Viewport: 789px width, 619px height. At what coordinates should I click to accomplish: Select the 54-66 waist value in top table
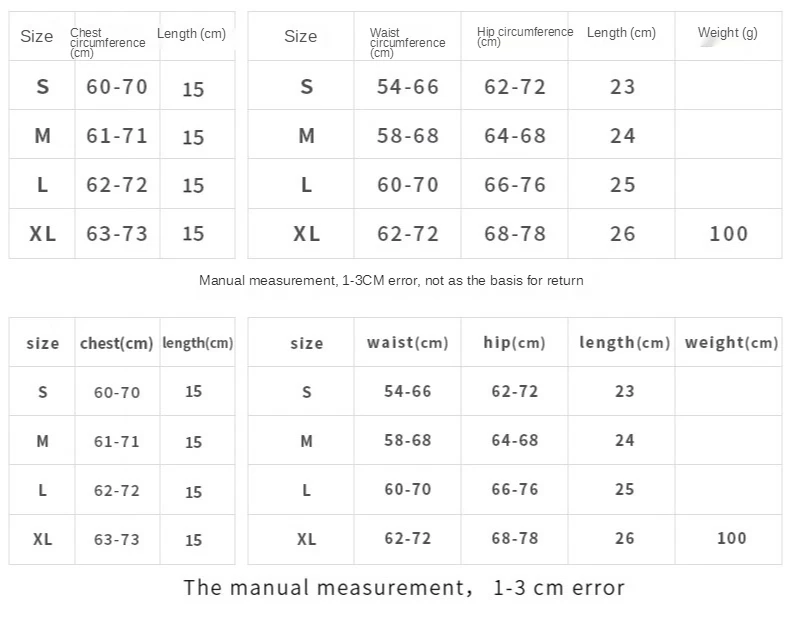pyautogui.click(x=408, y=87)
